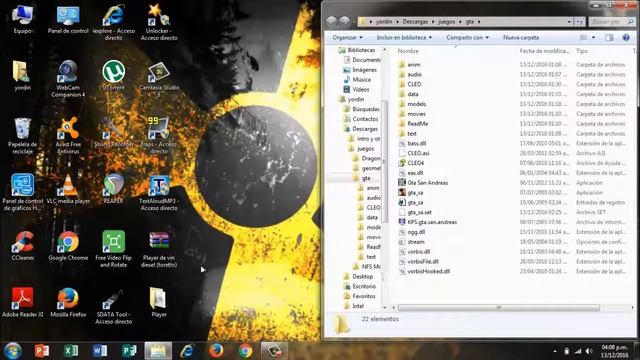Select Free Video Flip and Rotate icon
The width and height of the screenshot is (640, 360).
point(113,249)
